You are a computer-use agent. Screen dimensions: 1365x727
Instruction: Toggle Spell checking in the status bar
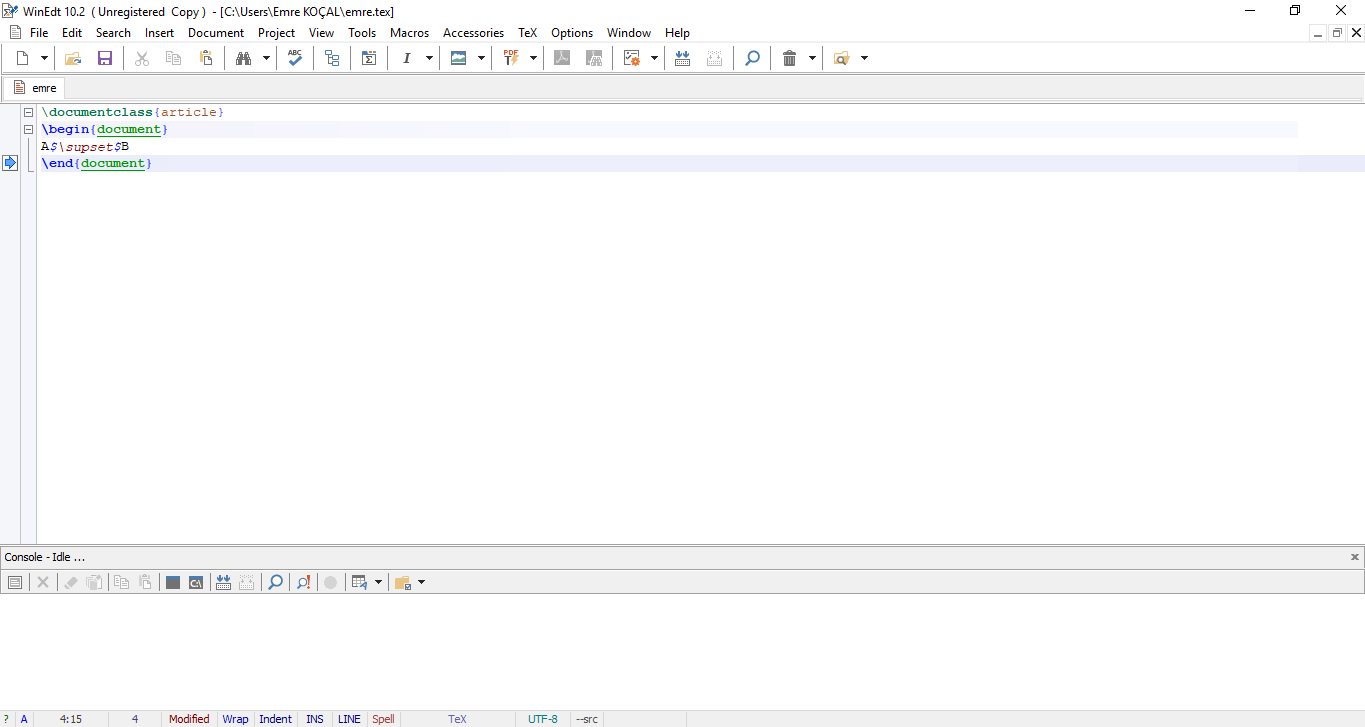[383, 719]
